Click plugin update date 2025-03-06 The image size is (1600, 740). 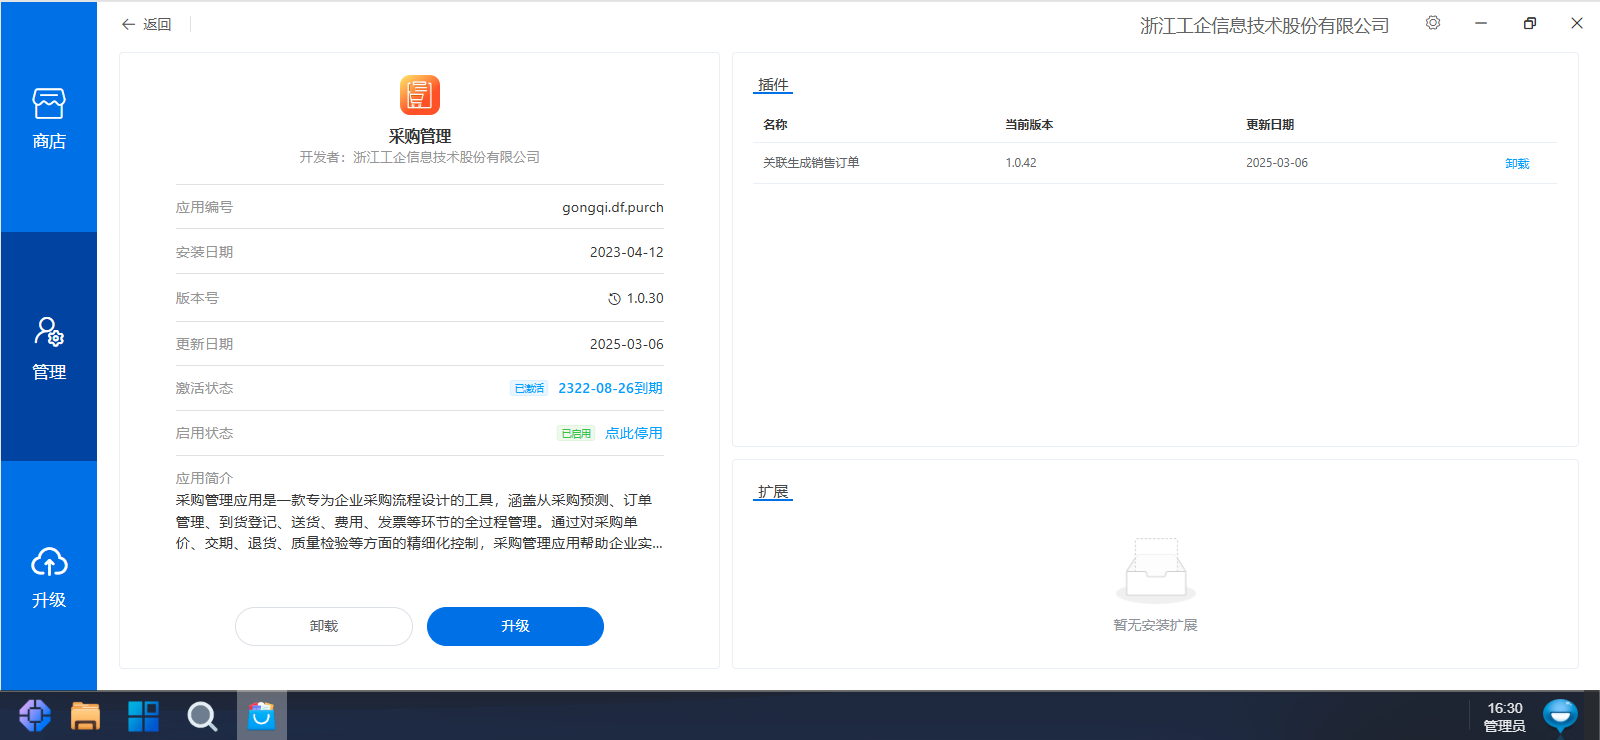tap(1277, 163)
